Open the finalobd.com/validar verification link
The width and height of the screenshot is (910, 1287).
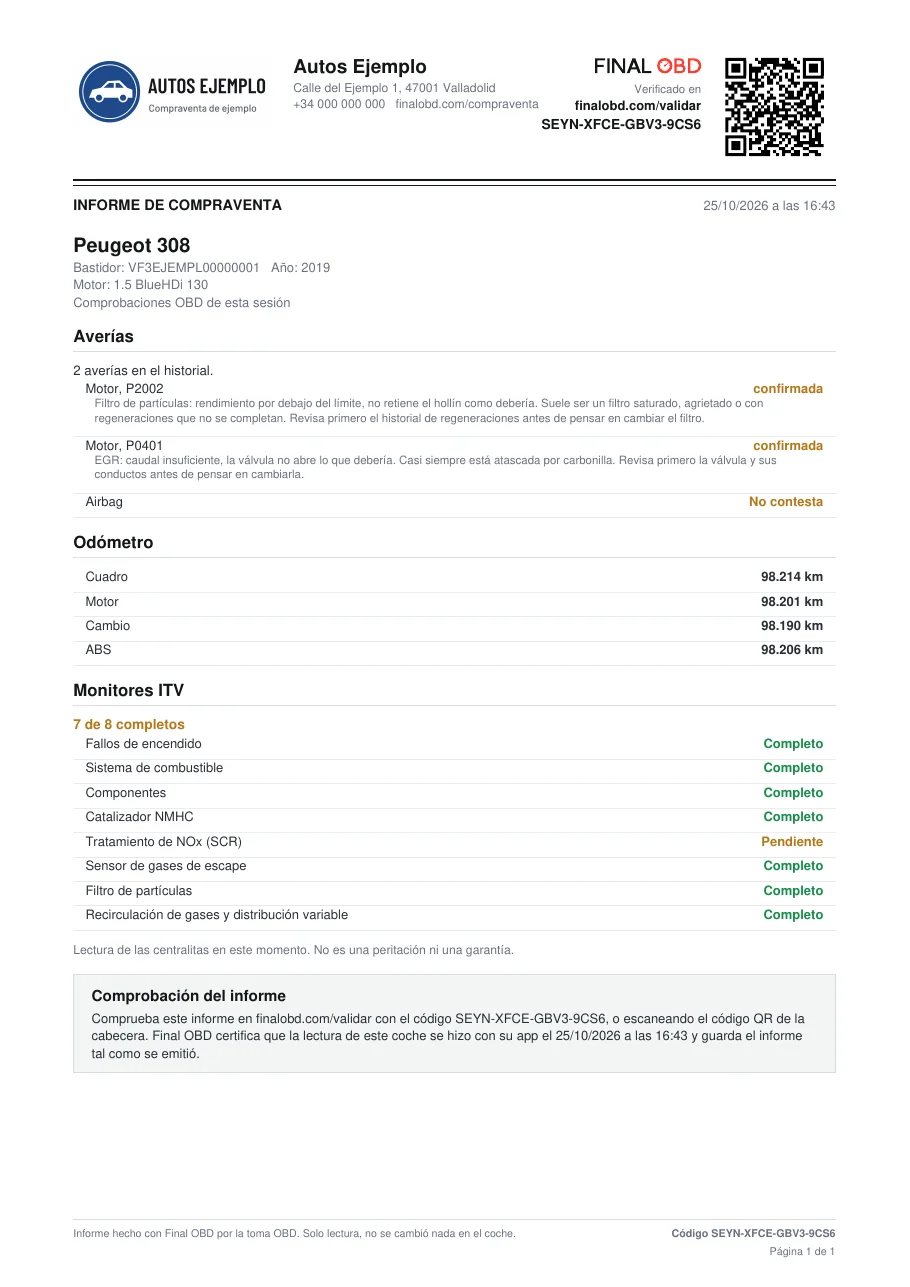(x=638, y=106)
